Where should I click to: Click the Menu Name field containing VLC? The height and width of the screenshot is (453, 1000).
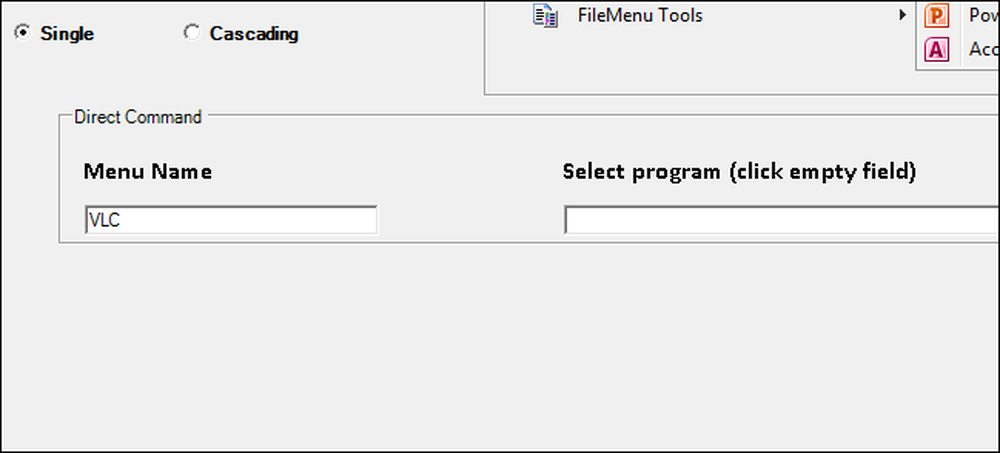point(231,219)
